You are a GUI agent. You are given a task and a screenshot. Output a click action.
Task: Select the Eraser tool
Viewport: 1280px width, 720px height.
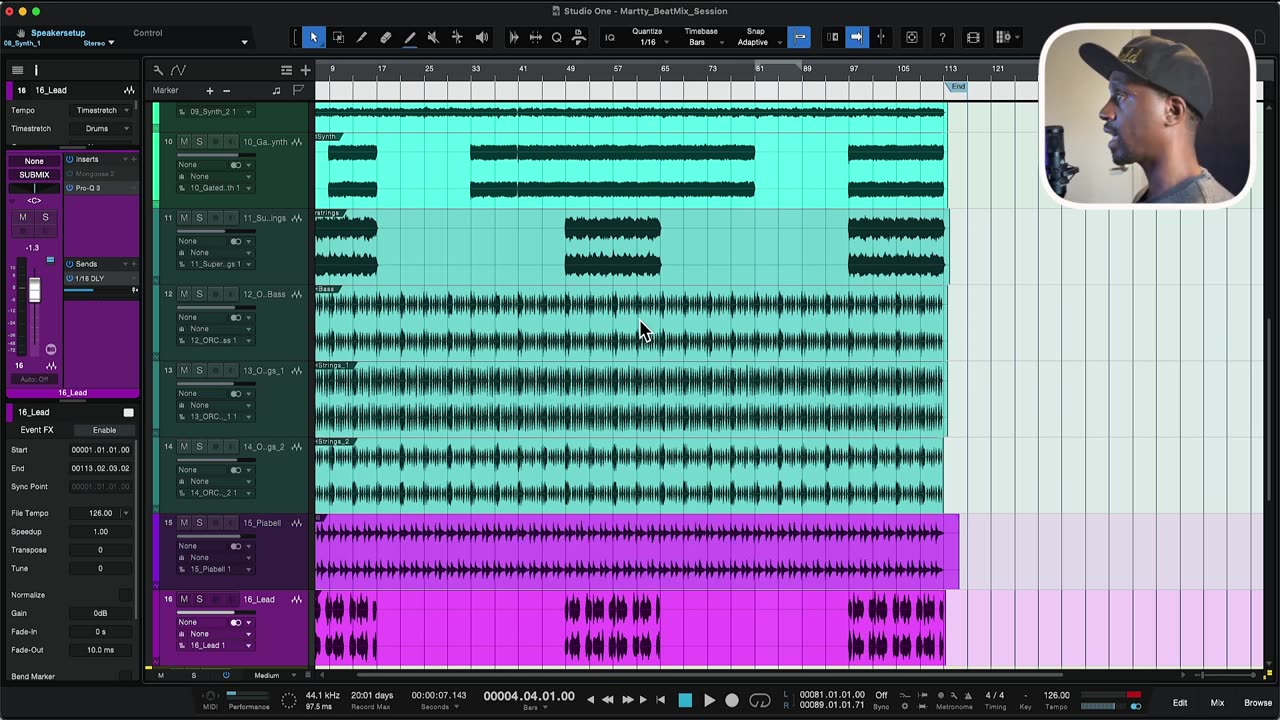pos(386,37)
